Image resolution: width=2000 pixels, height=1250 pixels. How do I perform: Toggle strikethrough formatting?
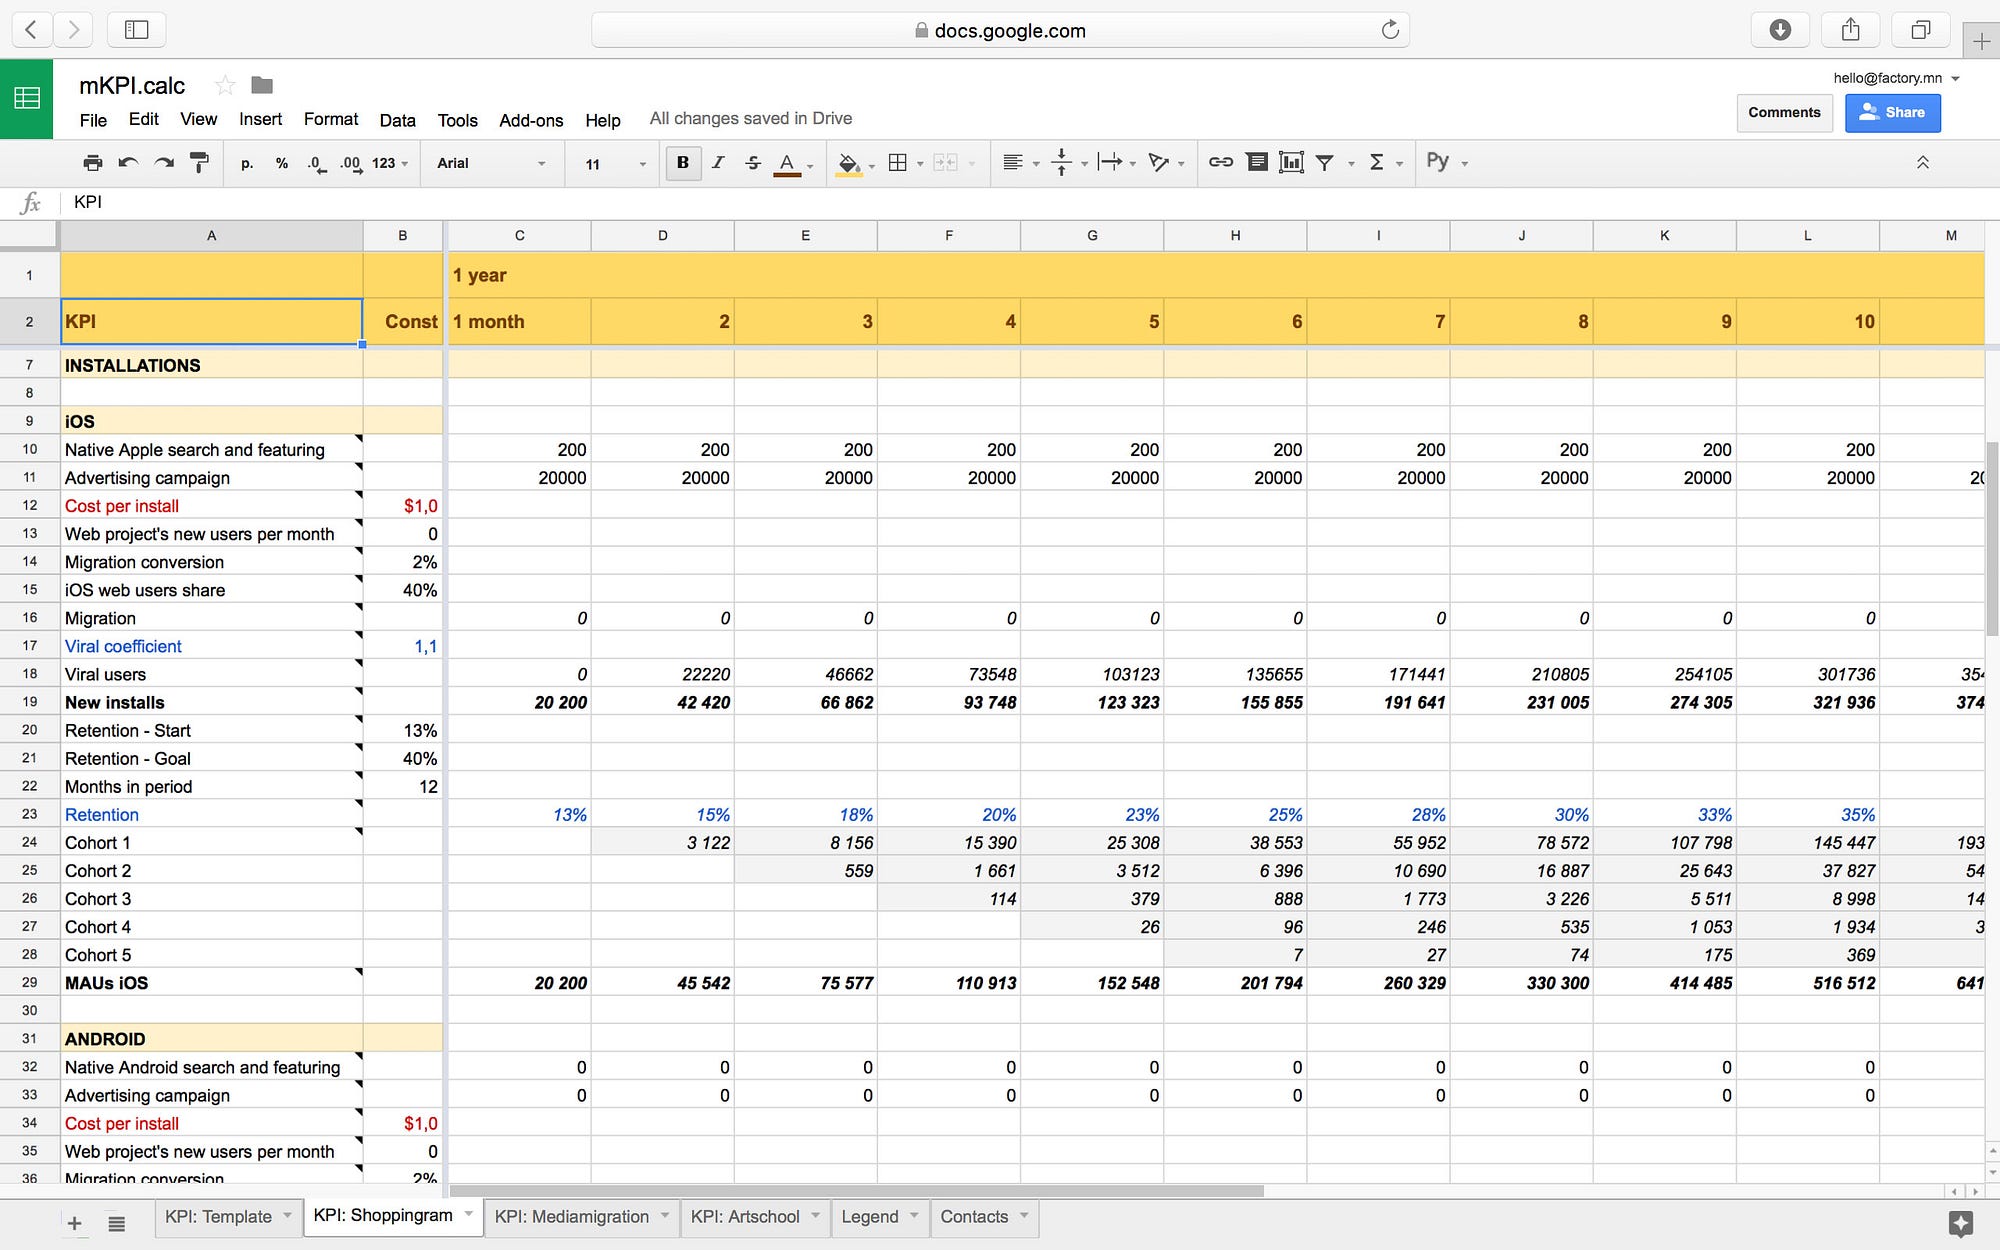coord(753,162)
